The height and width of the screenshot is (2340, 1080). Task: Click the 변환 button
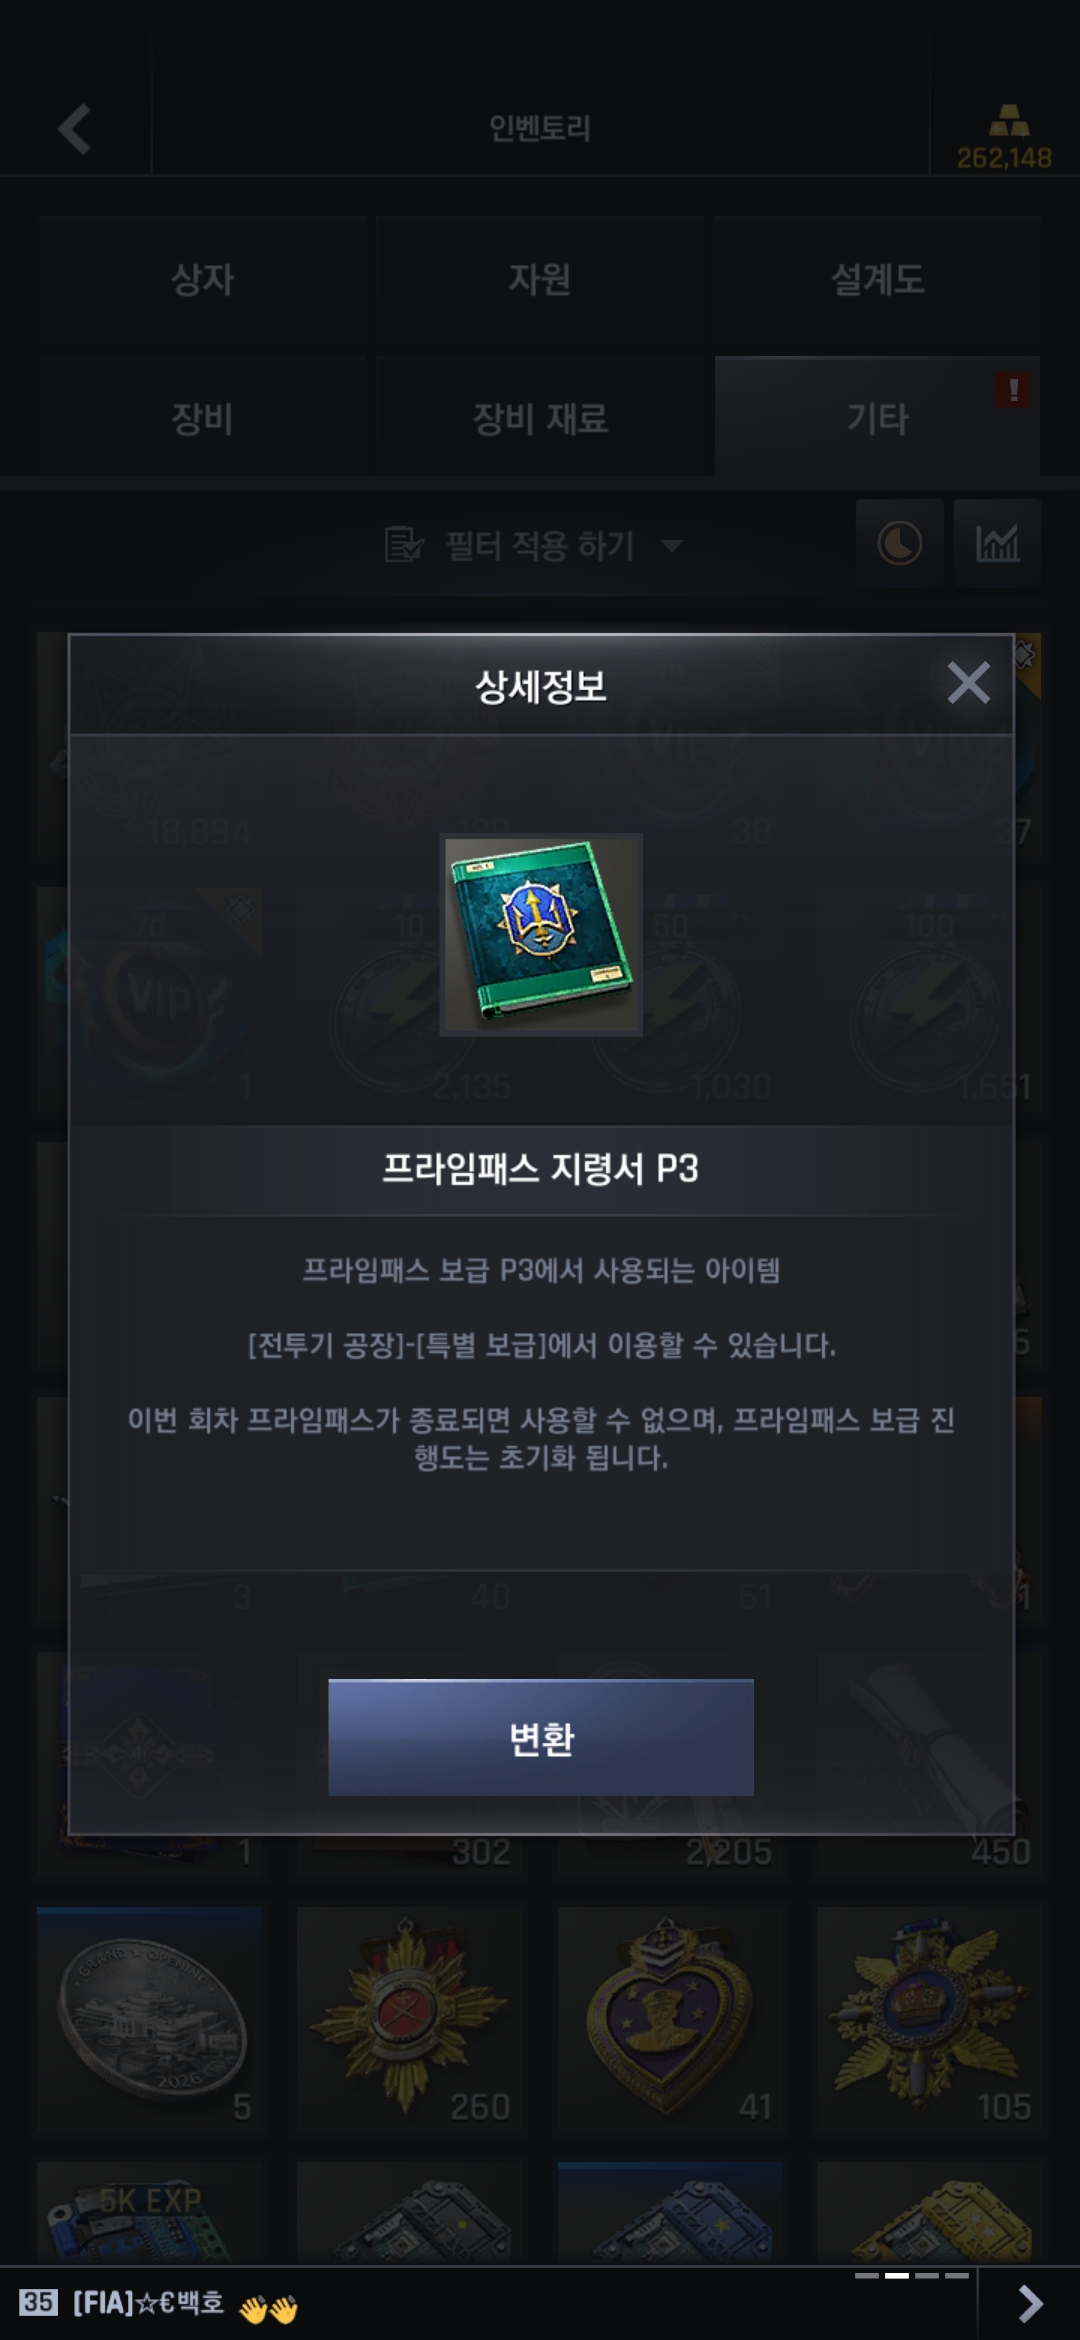point(541,1737)
